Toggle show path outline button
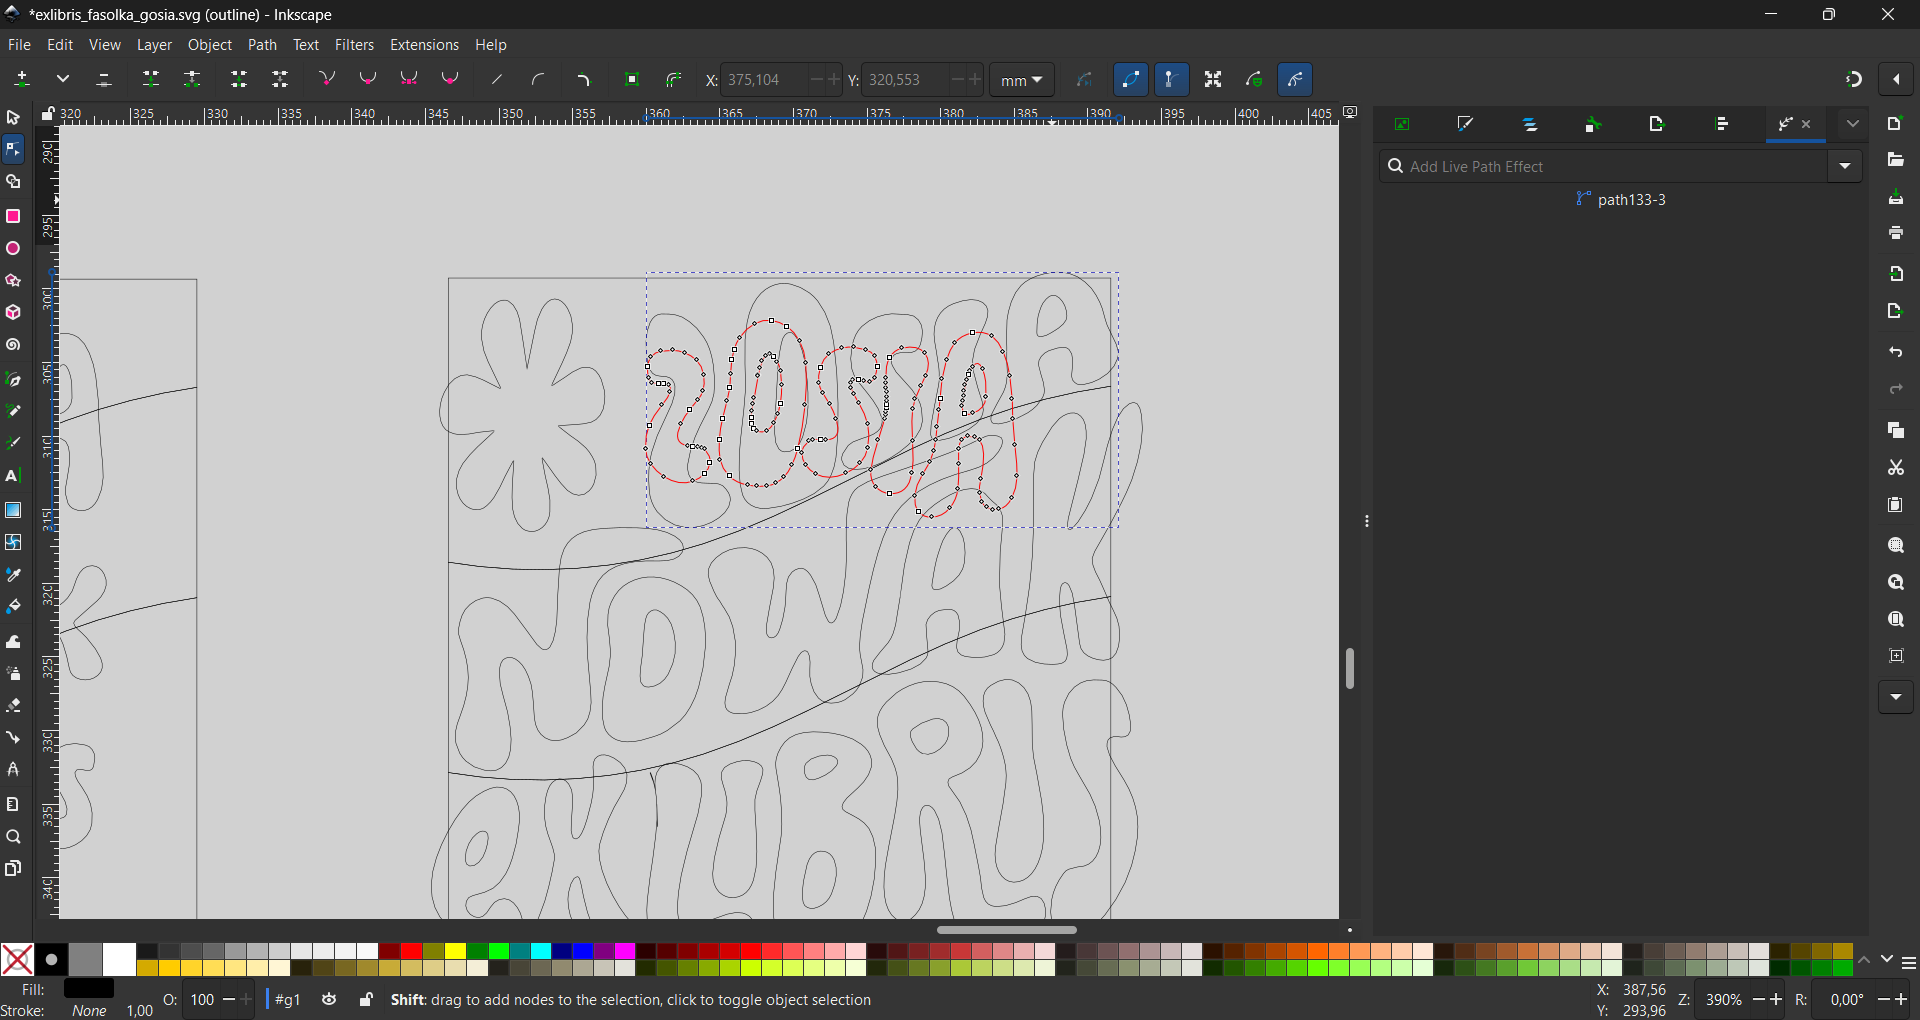This screenshot has height=1020, width=1920. click(x=1131, y=80)
